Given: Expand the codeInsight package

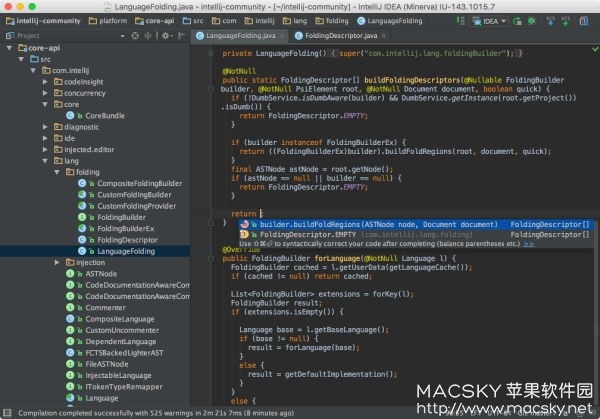Looking at the screenshot, I should 45,82.
